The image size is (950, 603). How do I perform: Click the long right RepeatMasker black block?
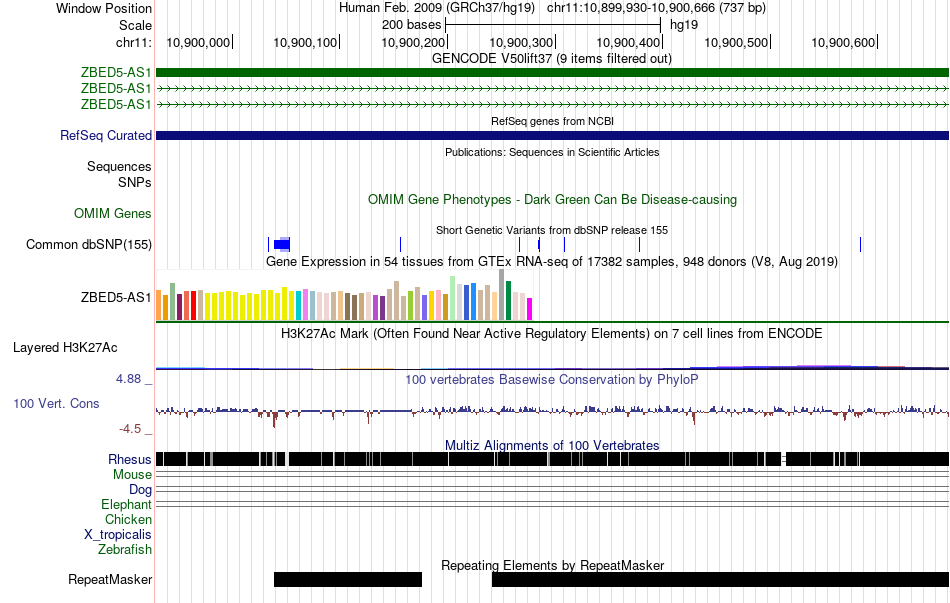click(x=720, y=579)
